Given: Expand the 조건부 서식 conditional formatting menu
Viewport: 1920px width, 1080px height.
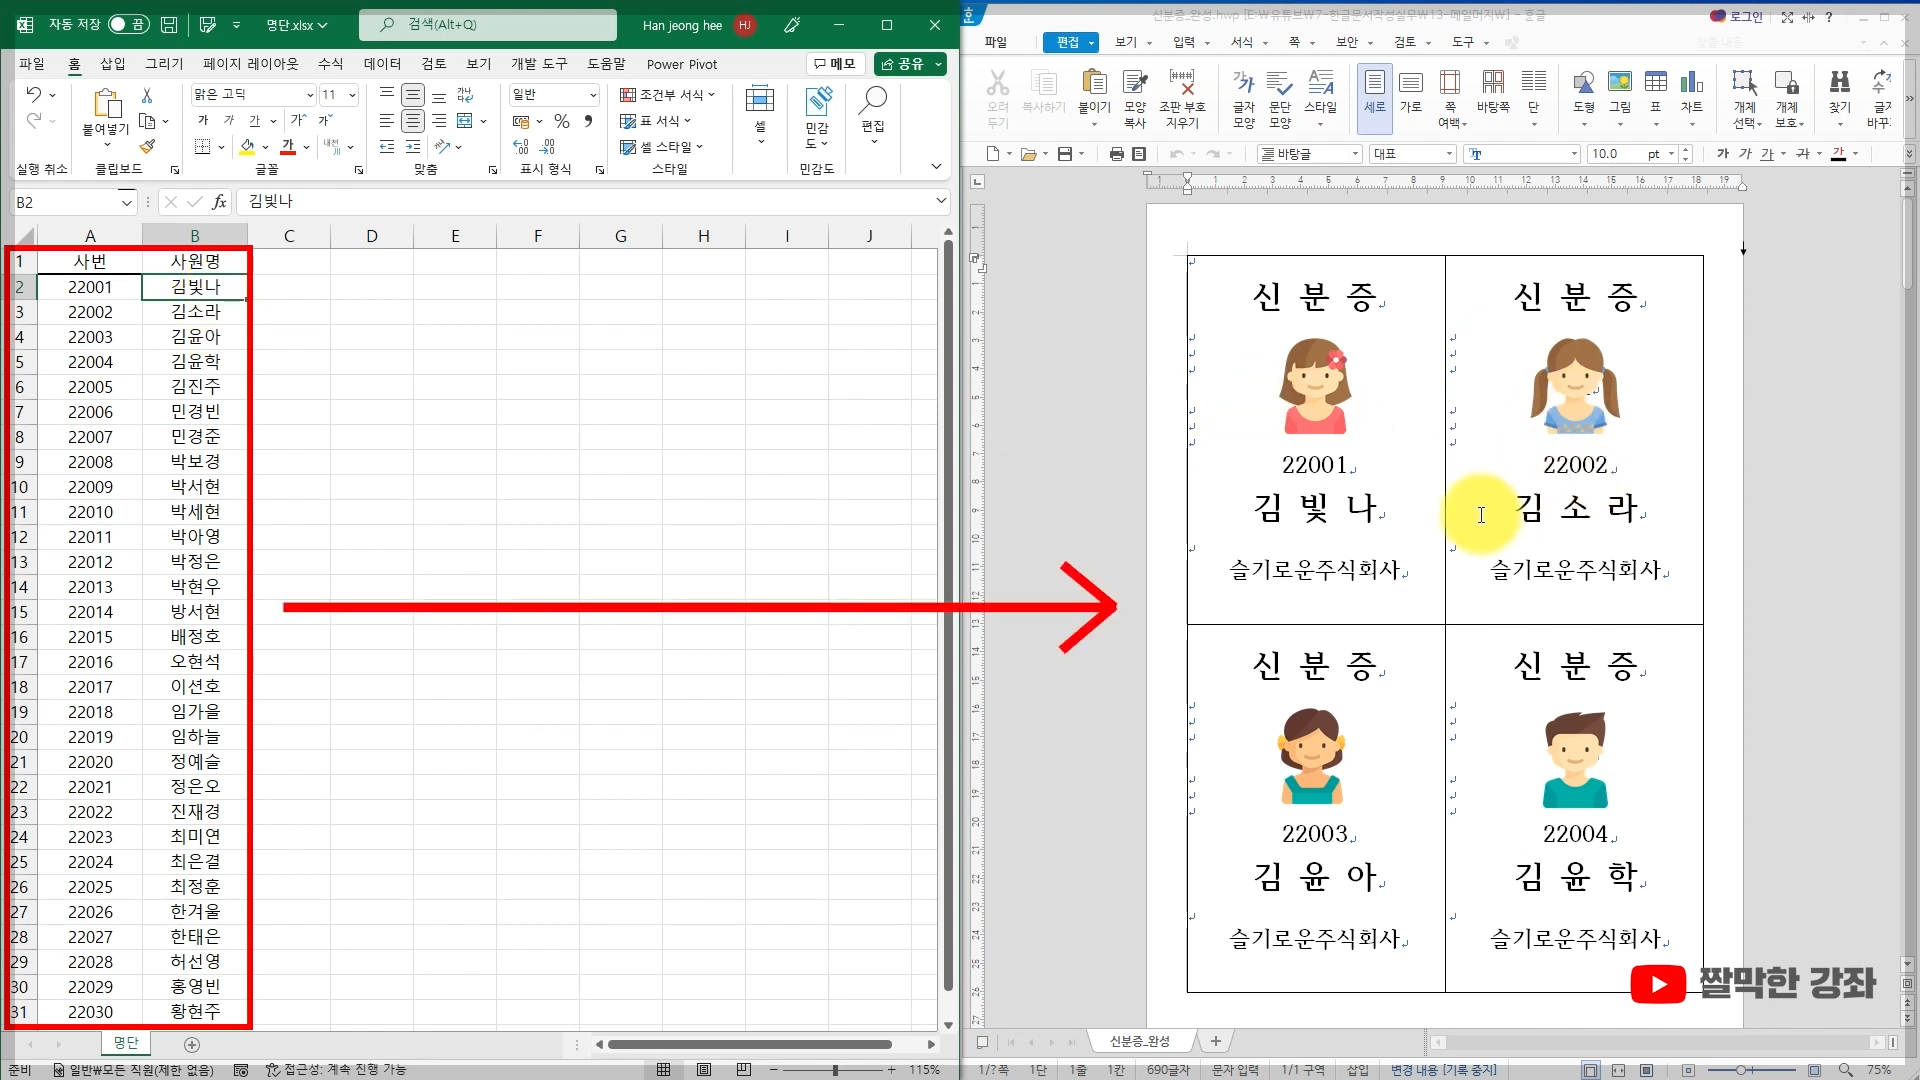Looking at the screenshot, I should click(667, 95).
